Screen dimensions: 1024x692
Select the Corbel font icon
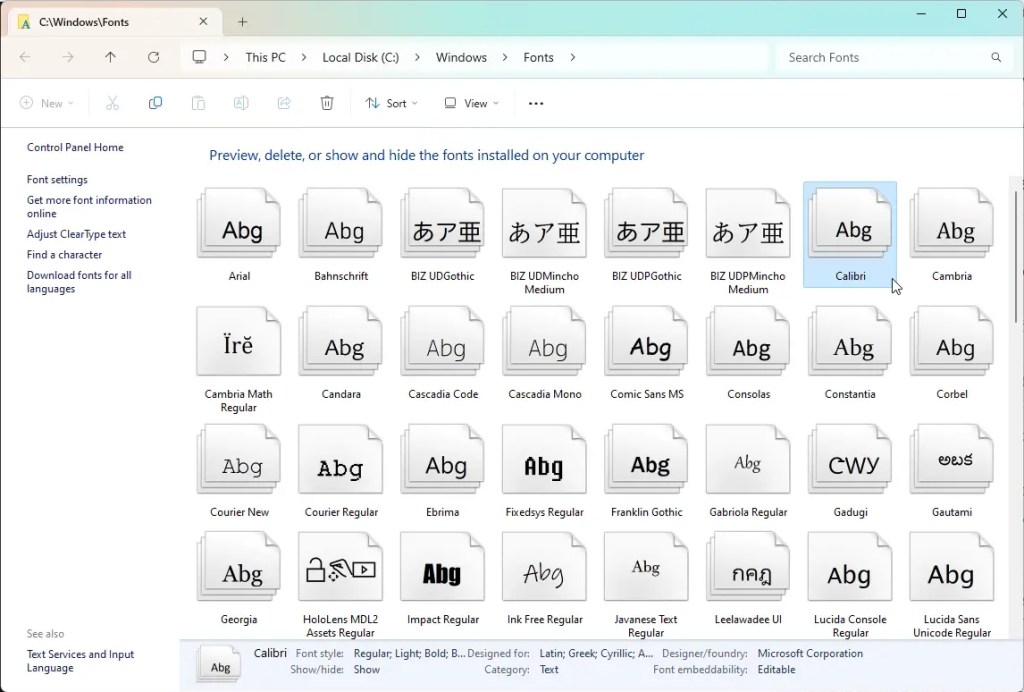[952, 341]
